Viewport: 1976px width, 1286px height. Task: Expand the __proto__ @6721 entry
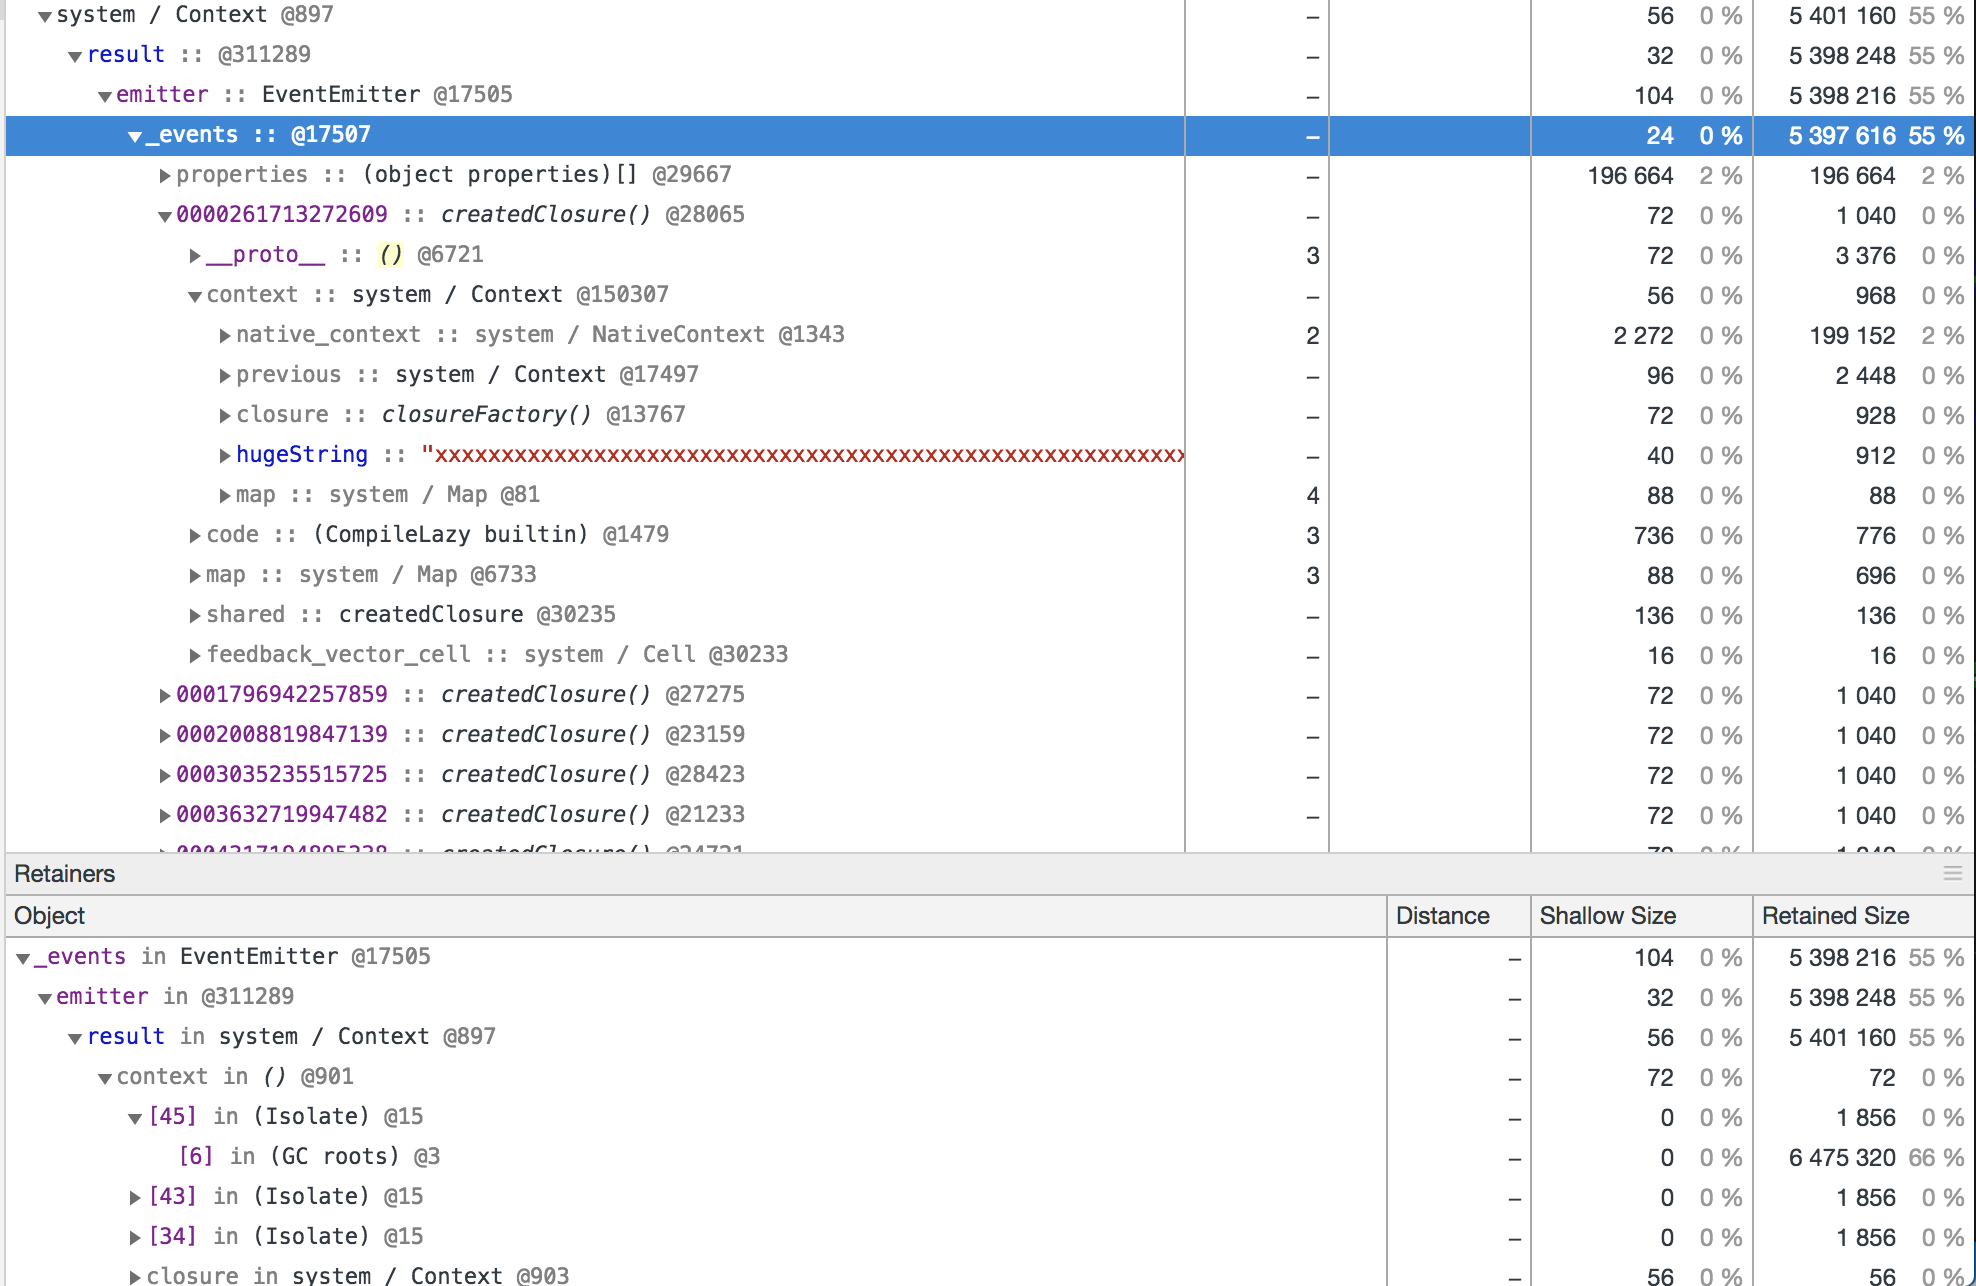tap(195, 256)
